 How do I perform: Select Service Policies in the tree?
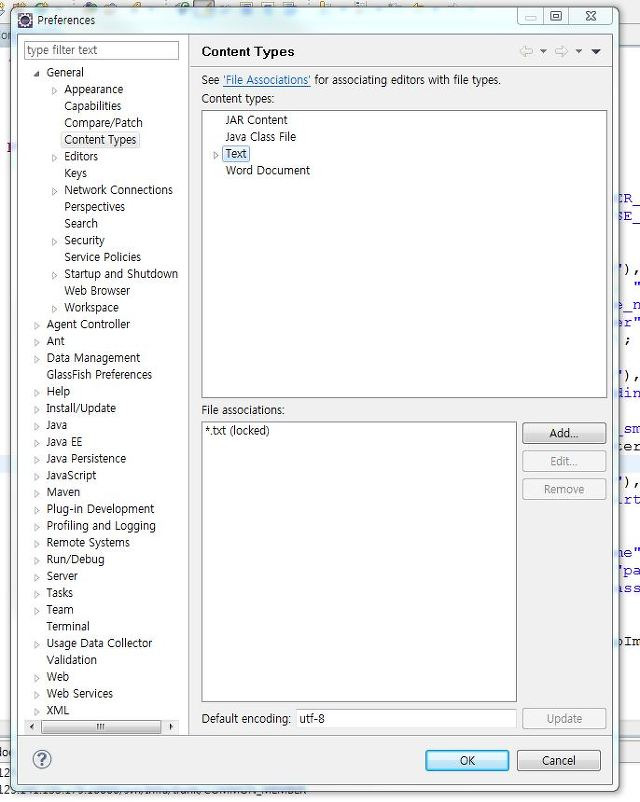[x=102, y=257]
